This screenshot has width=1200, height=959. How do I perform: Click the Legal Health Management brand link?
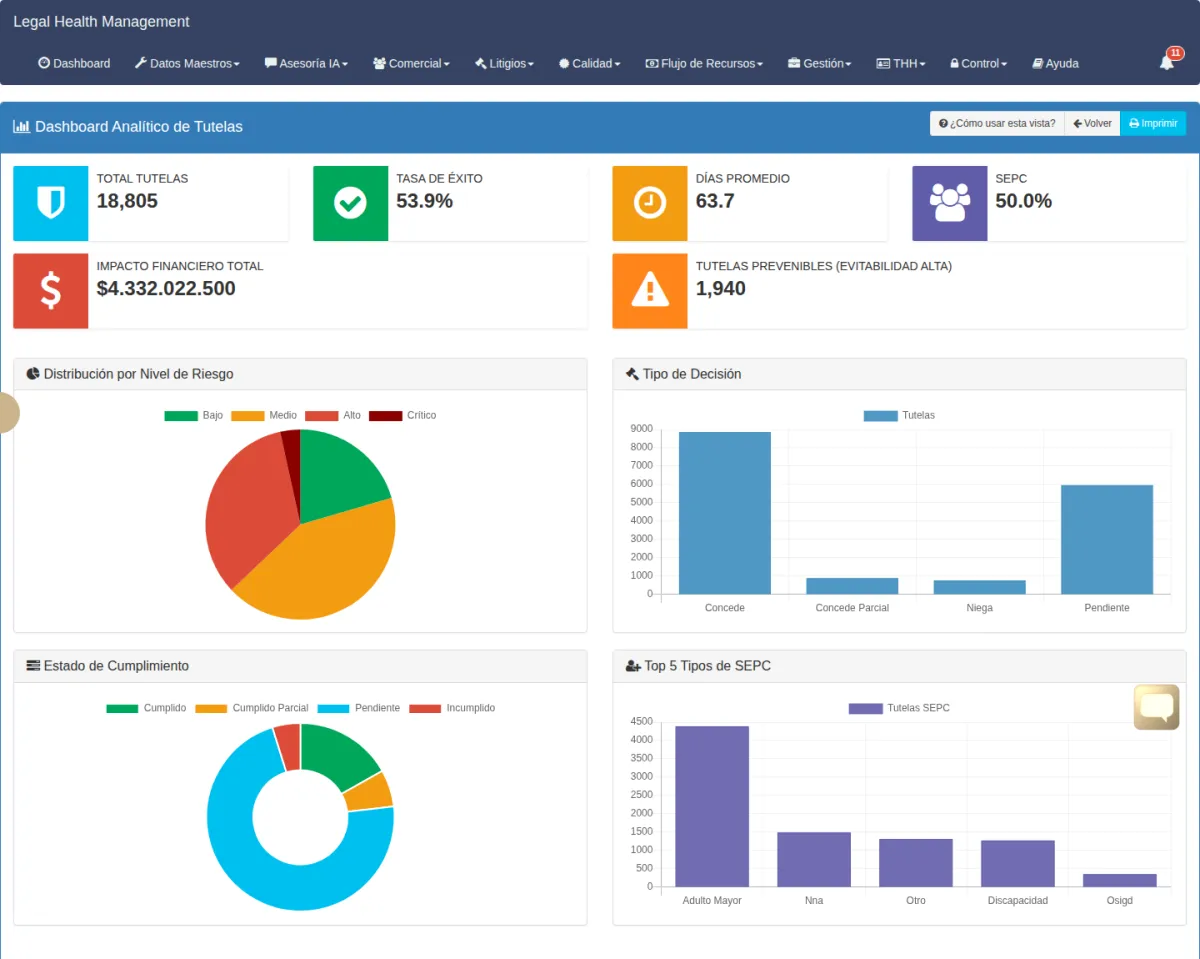click(101, 21)
